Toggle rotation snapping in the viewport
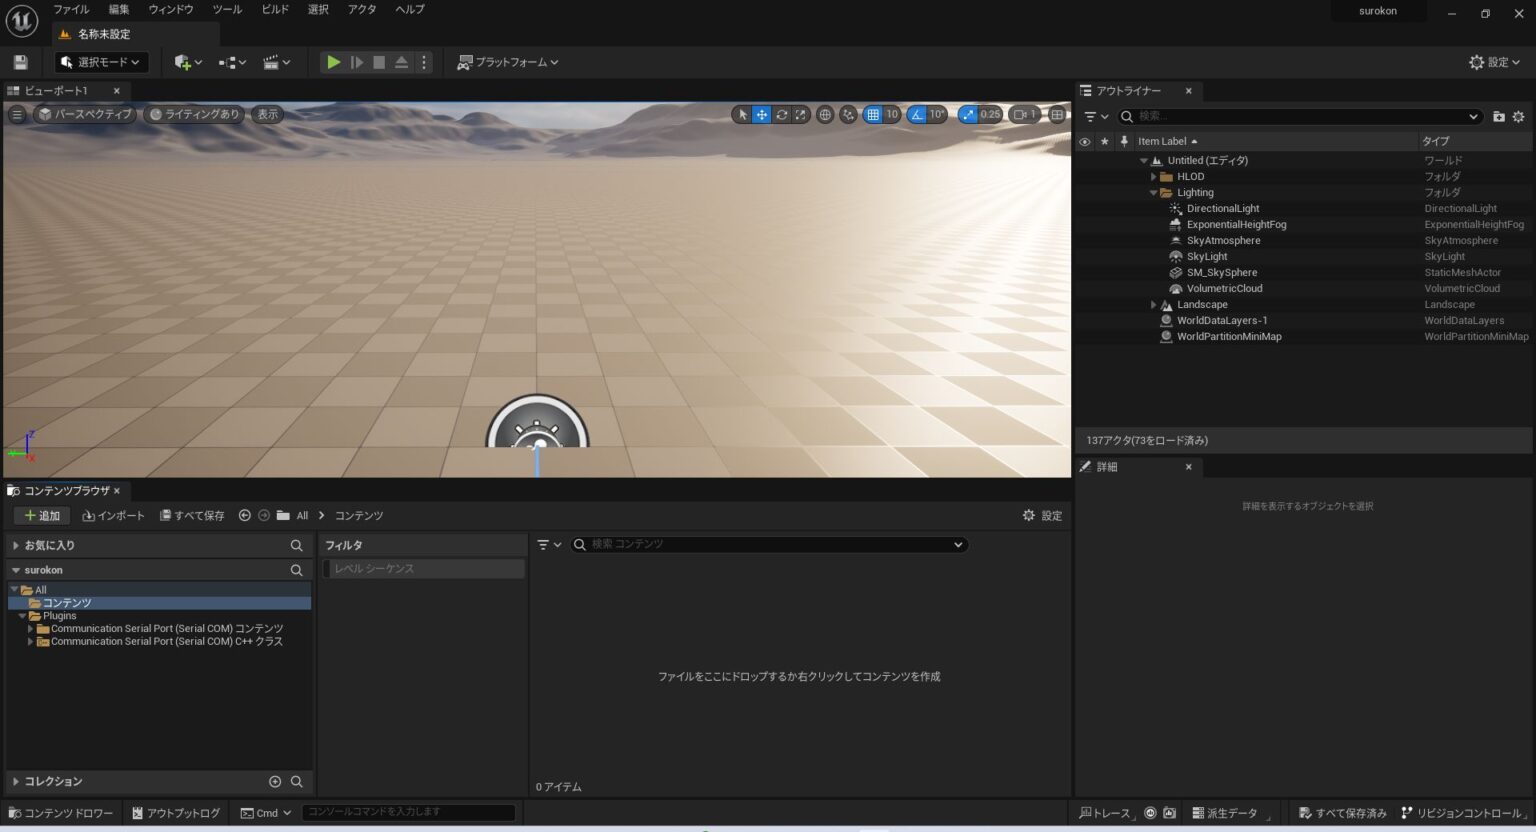Viewport: 1536px width, 832px height. click(916, 114)
